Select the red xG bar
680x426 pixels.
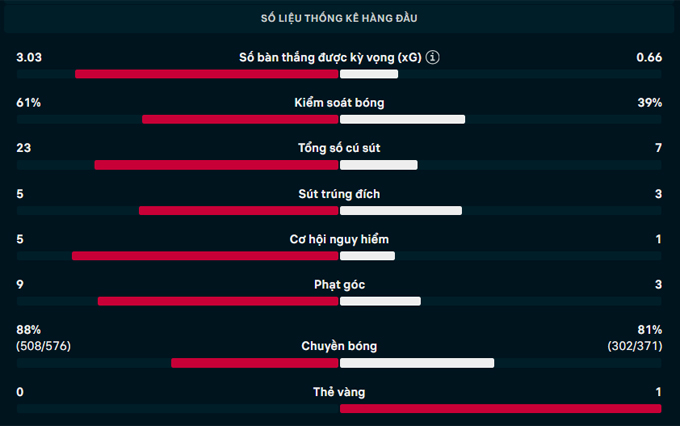click(x=207, y=74)
